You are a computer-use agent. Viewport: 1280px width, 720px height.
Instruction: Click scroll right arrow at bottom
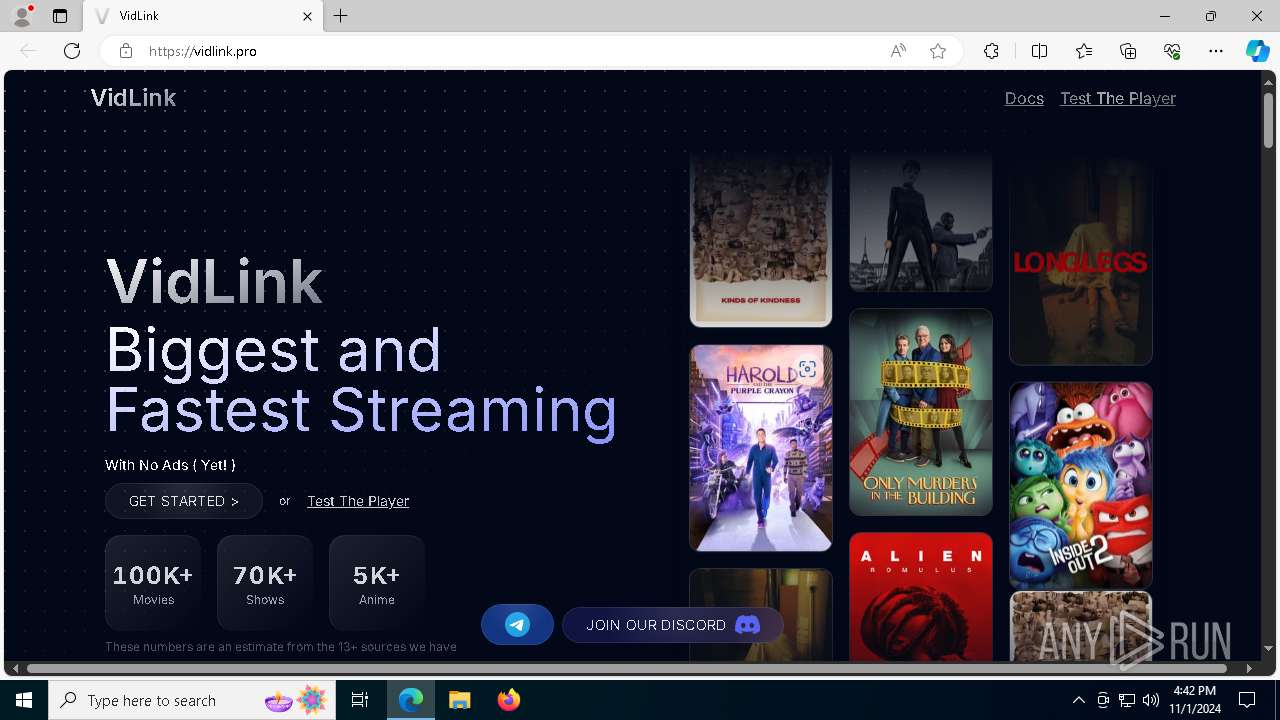tap(1249, 668)
